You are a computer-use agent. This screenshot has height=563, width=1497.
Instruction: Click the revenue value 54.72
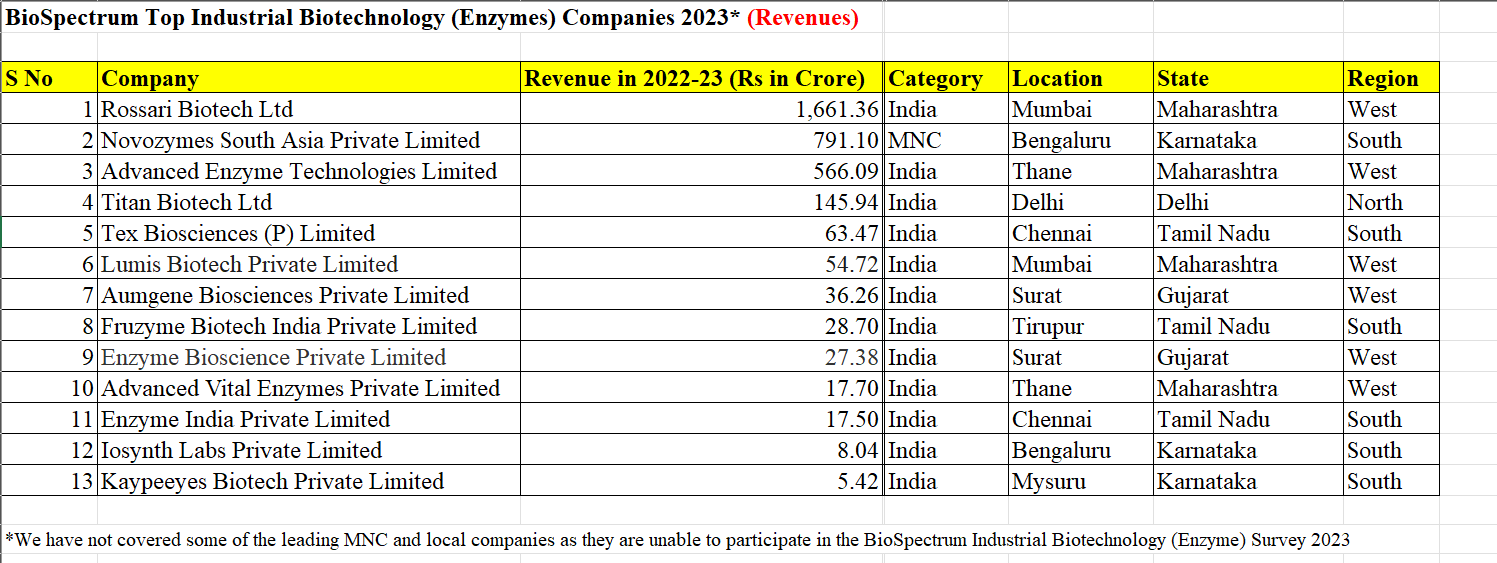tap(702, 264)
